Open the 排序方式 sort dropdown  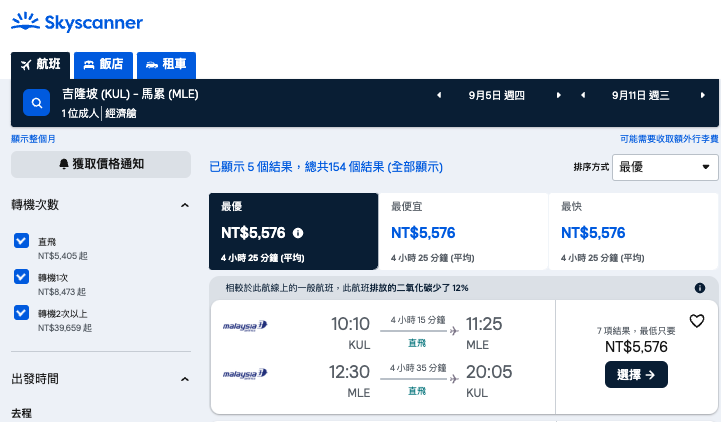pos(665,167)
